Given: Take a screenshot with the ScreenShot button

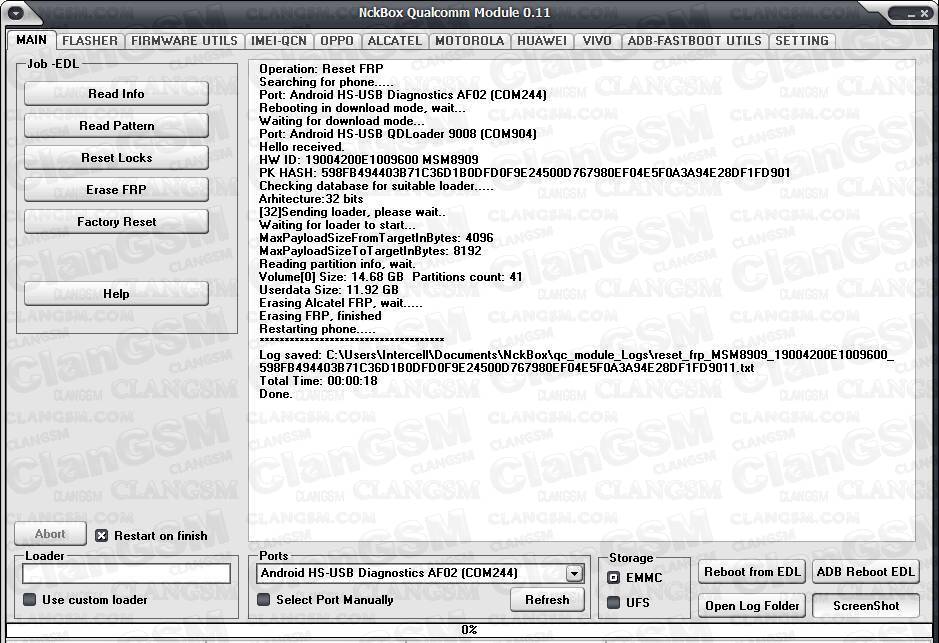Looking at the screenshot, I should 866,606.
